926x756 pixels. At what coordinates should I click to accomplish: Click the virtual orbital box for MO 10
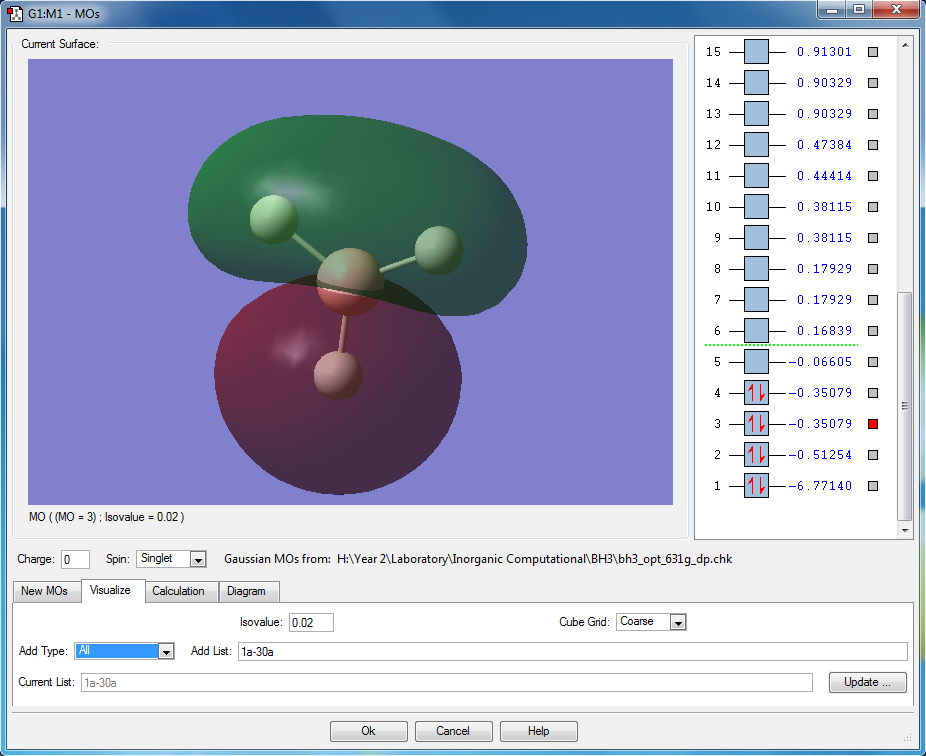click(756, 207)
